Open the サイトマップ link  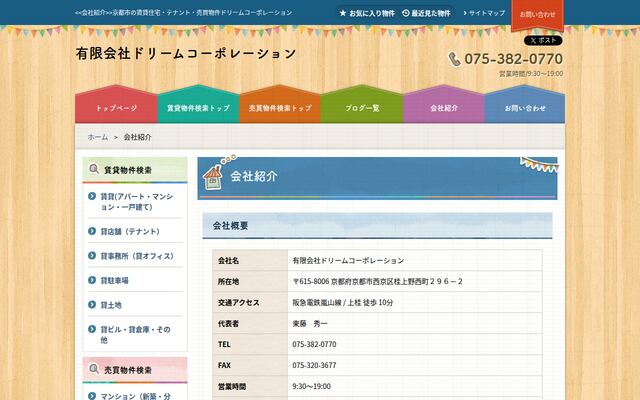coord(487,13)
